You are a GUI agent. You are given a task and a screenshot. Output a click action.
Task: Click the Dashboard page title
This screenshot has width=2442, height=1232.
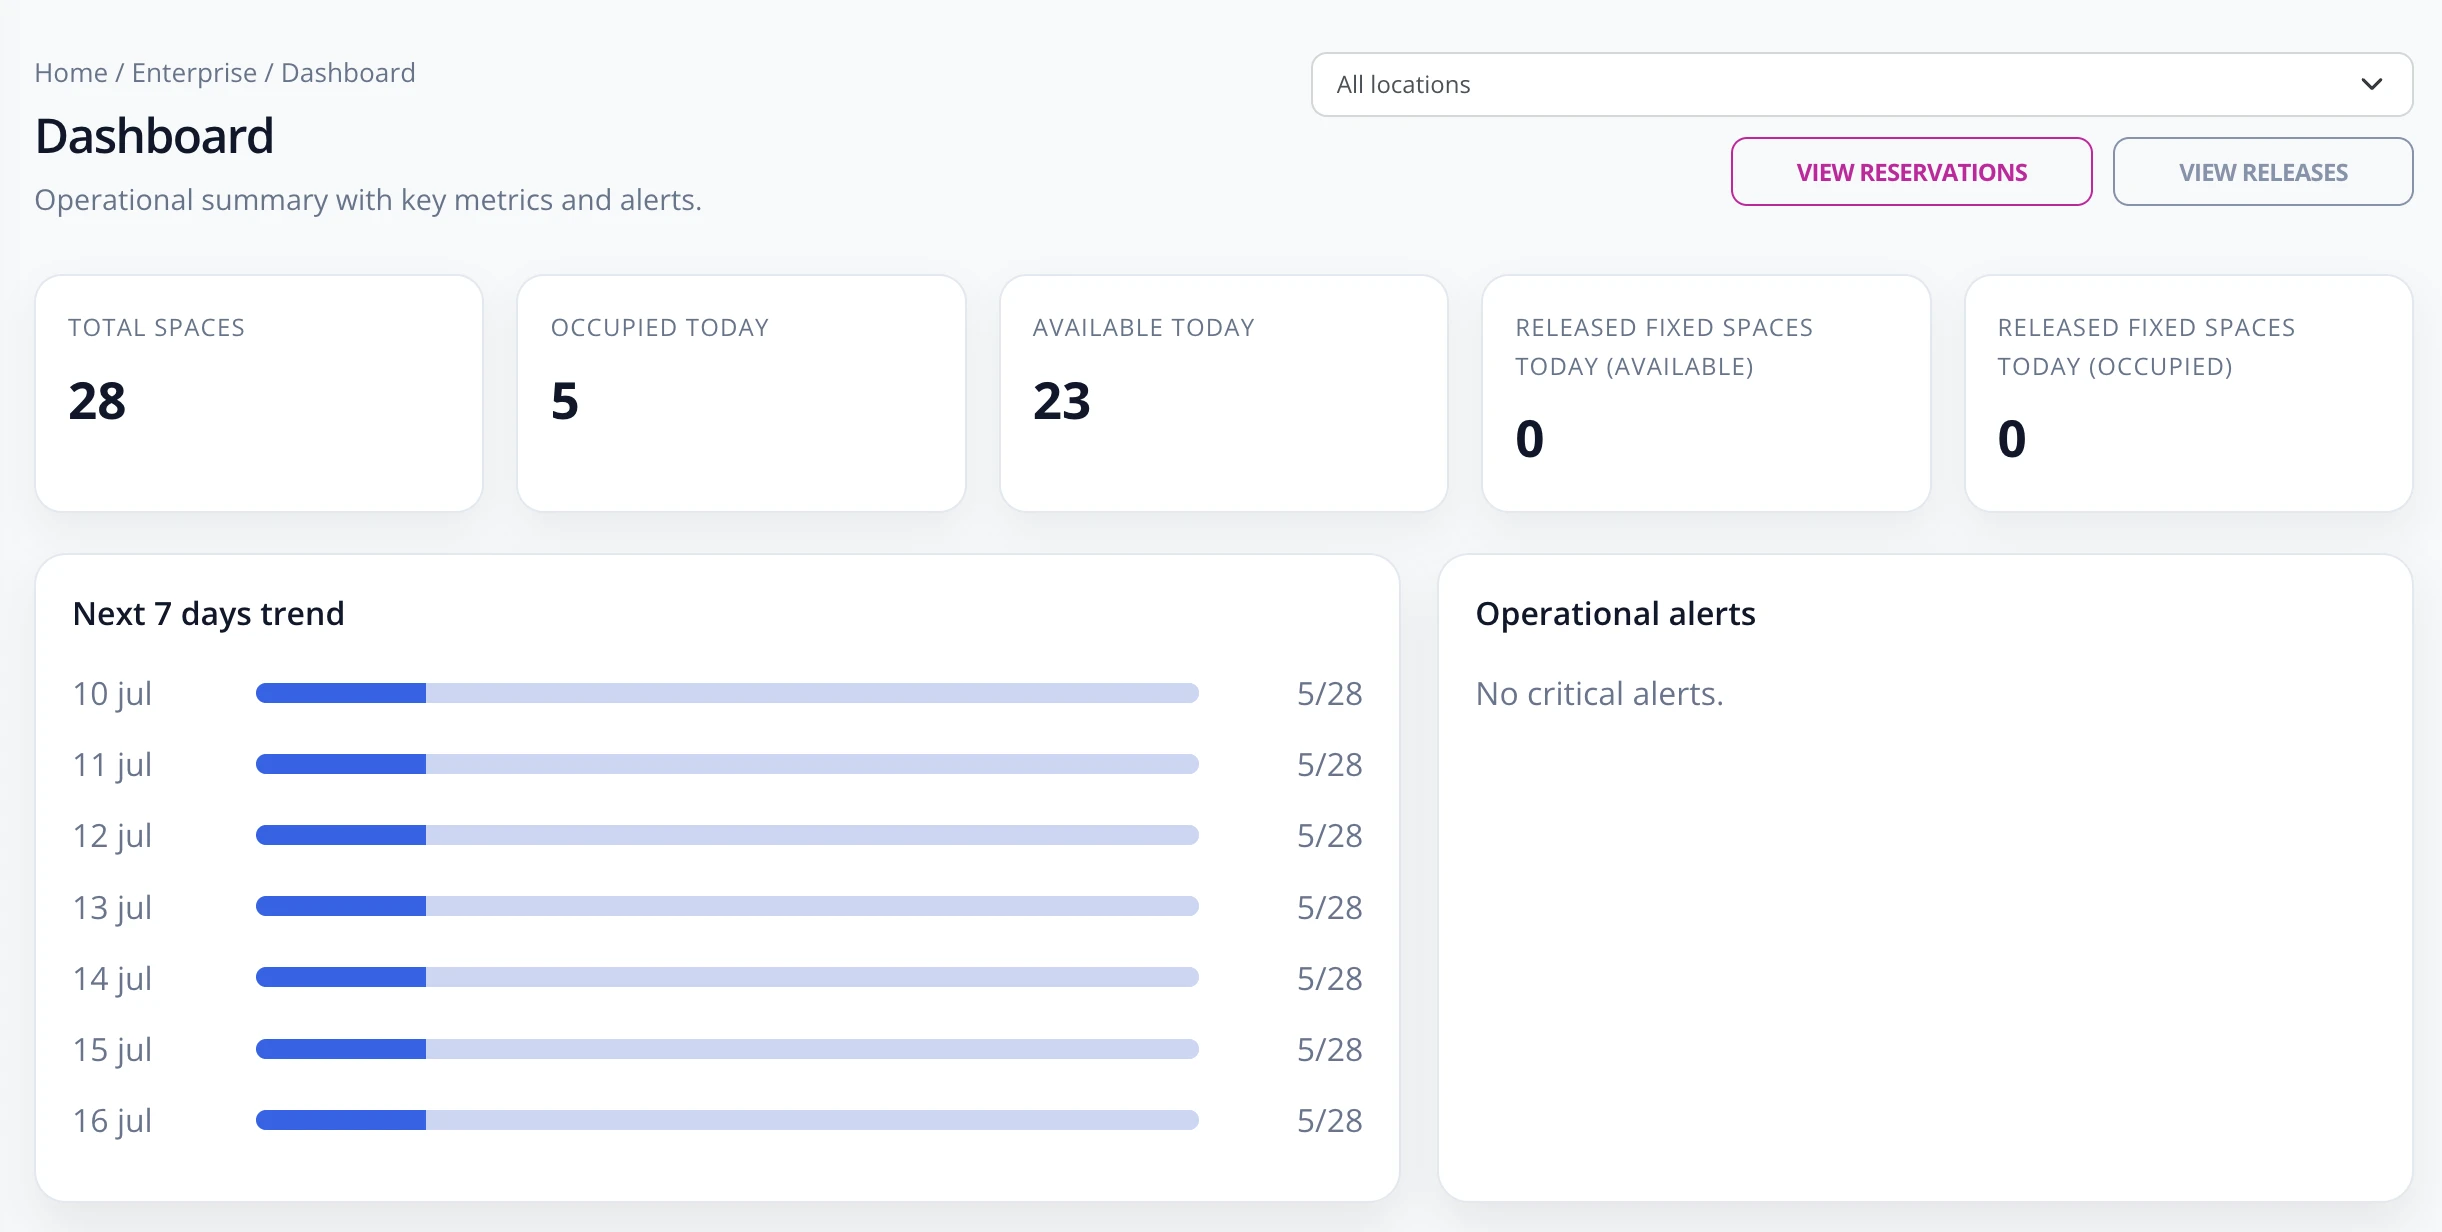(x=154, y=136)
